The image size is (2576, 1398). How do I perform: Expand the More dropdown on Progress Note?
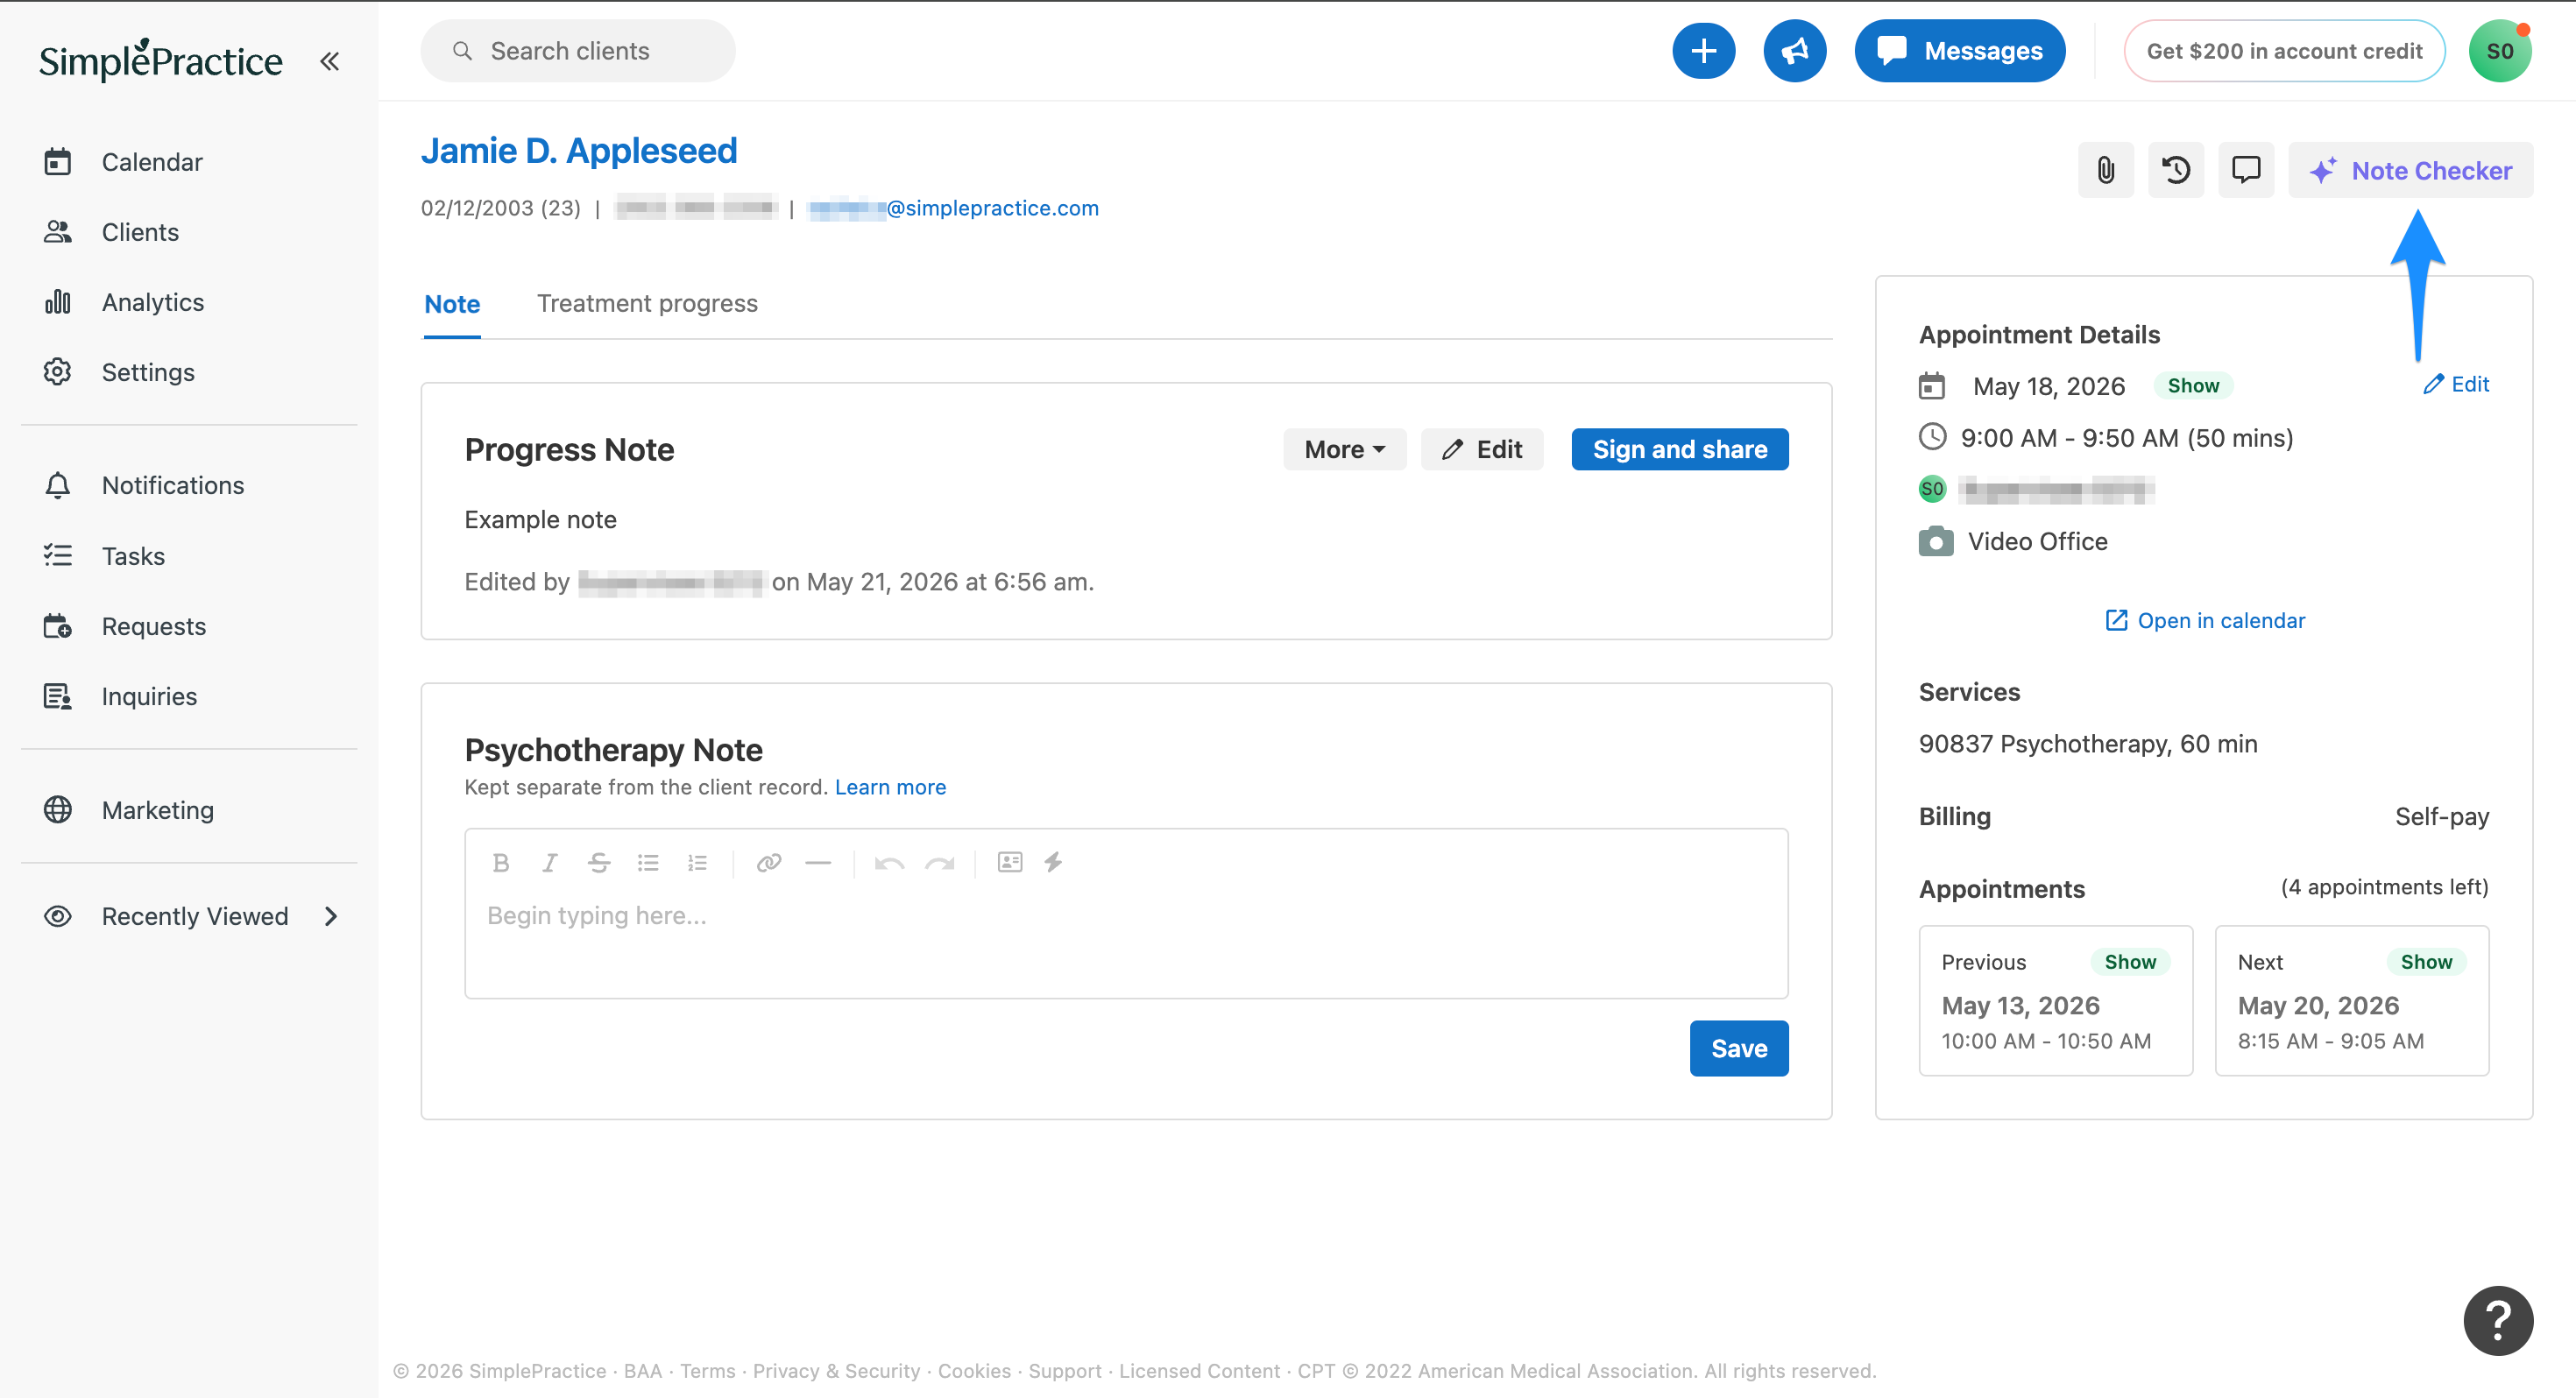pos(1344,449)
